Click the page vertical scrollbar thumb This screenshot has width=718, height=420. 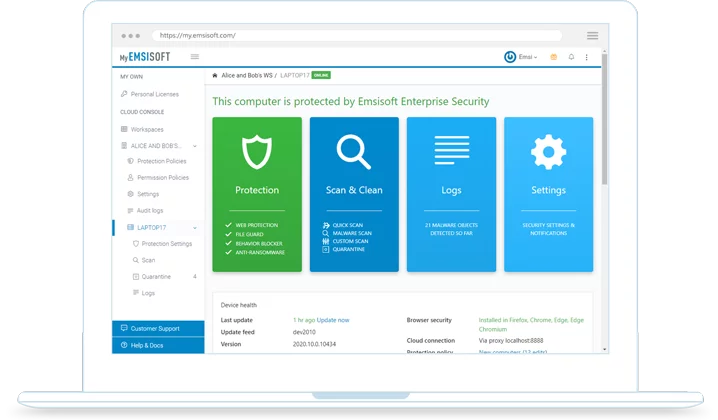[x=604, y=119]
